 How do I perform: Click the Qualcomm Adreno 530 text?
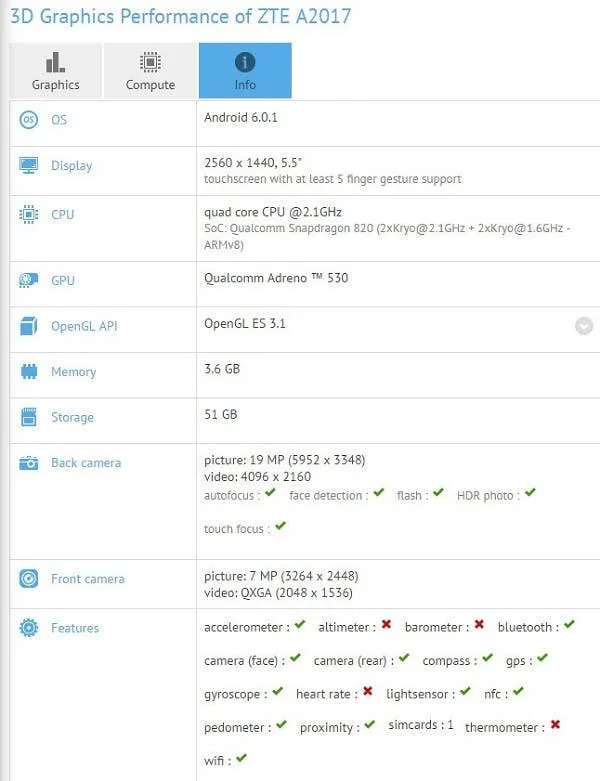coord(276,279)
